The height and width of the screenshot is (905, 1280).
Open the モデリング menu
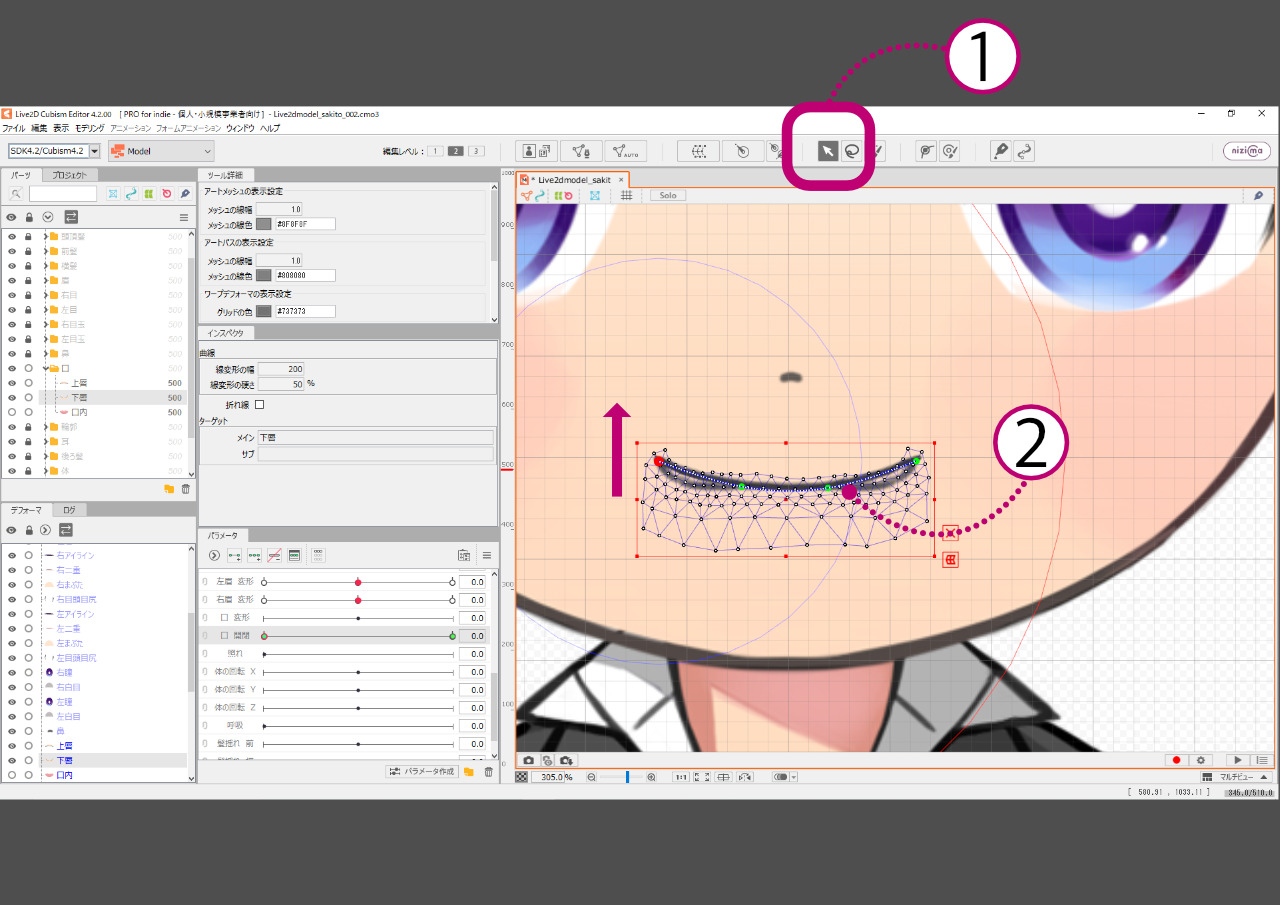tap(90, 129)
